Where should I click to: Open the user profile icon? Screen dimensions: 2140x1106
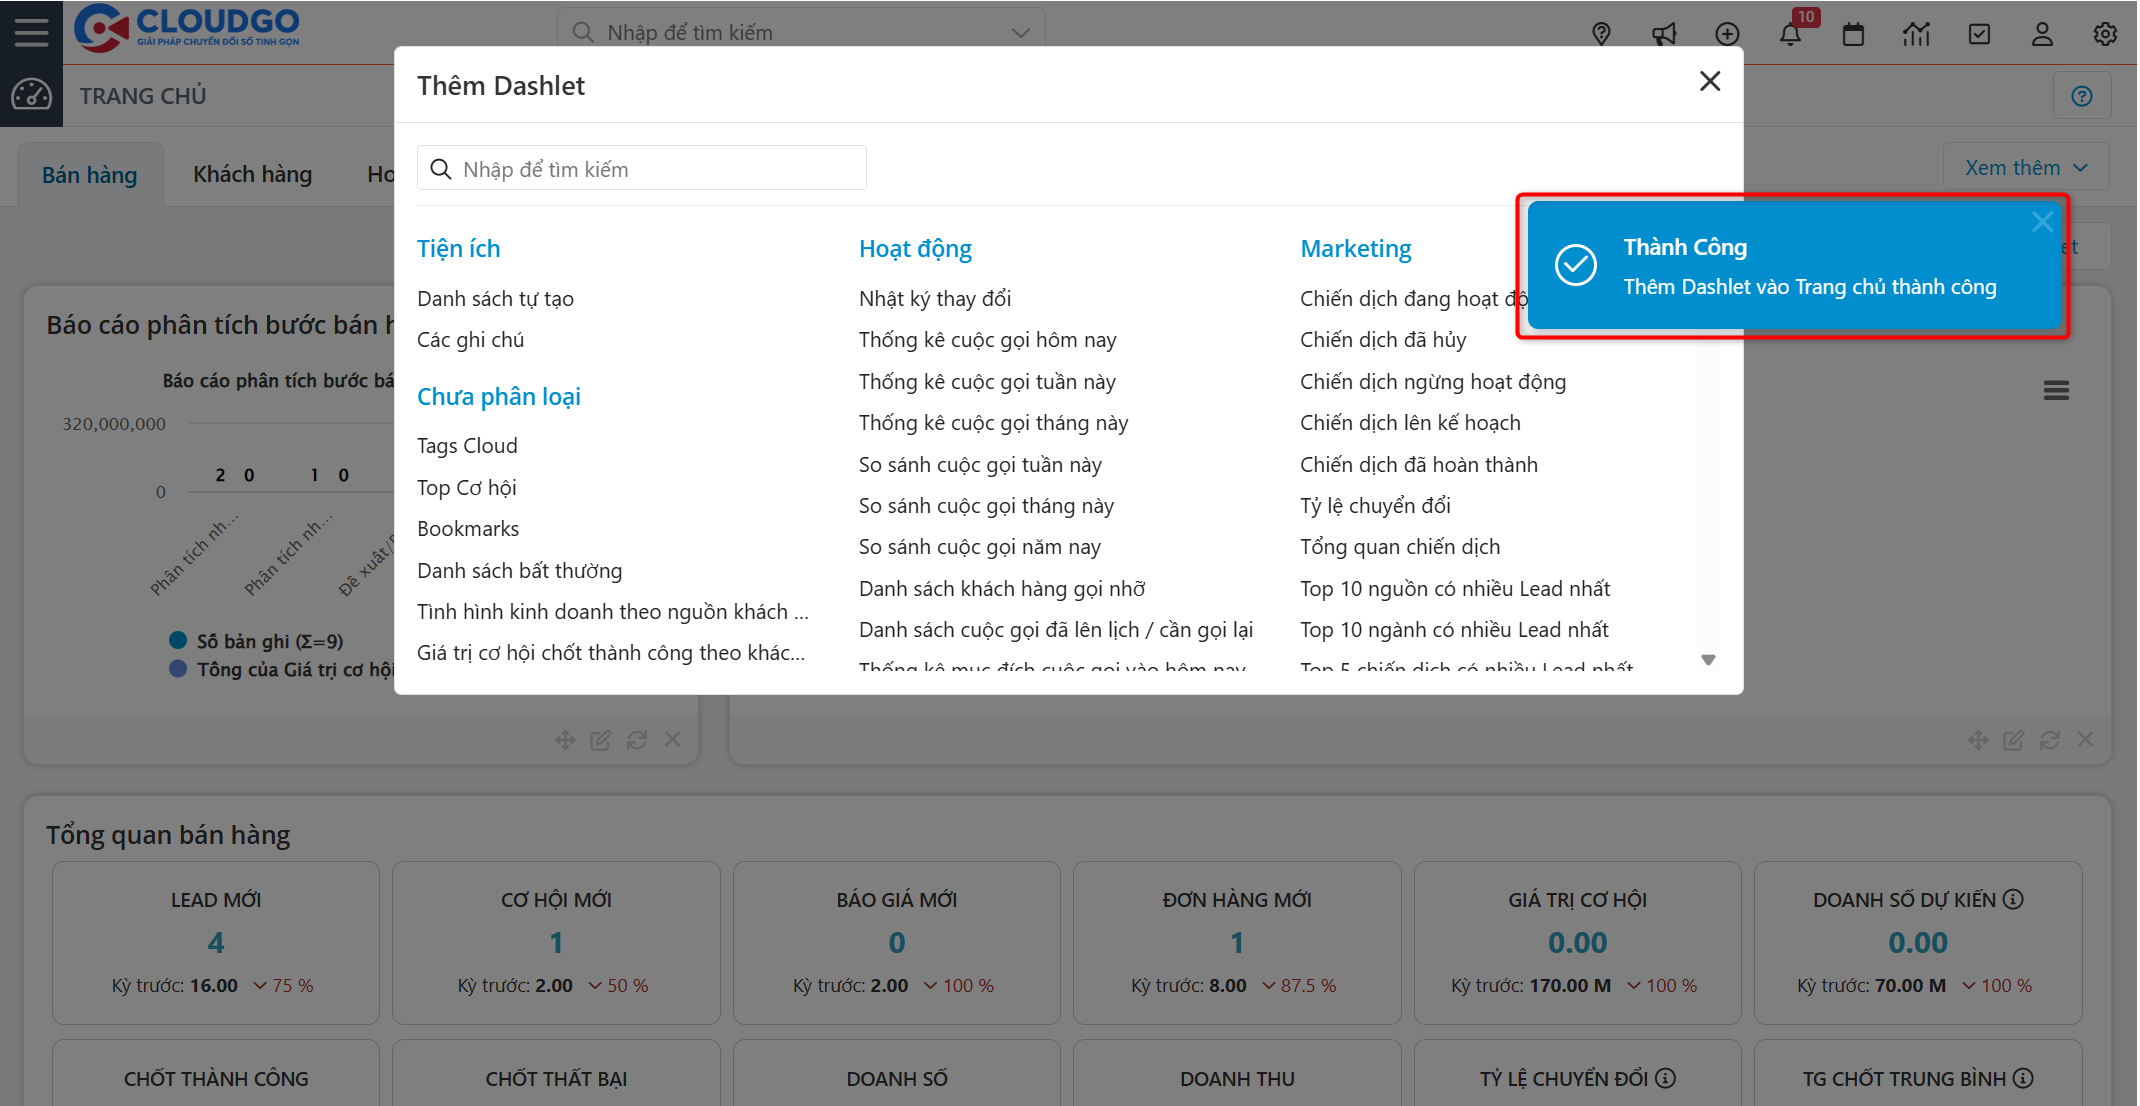(2042, 33)
